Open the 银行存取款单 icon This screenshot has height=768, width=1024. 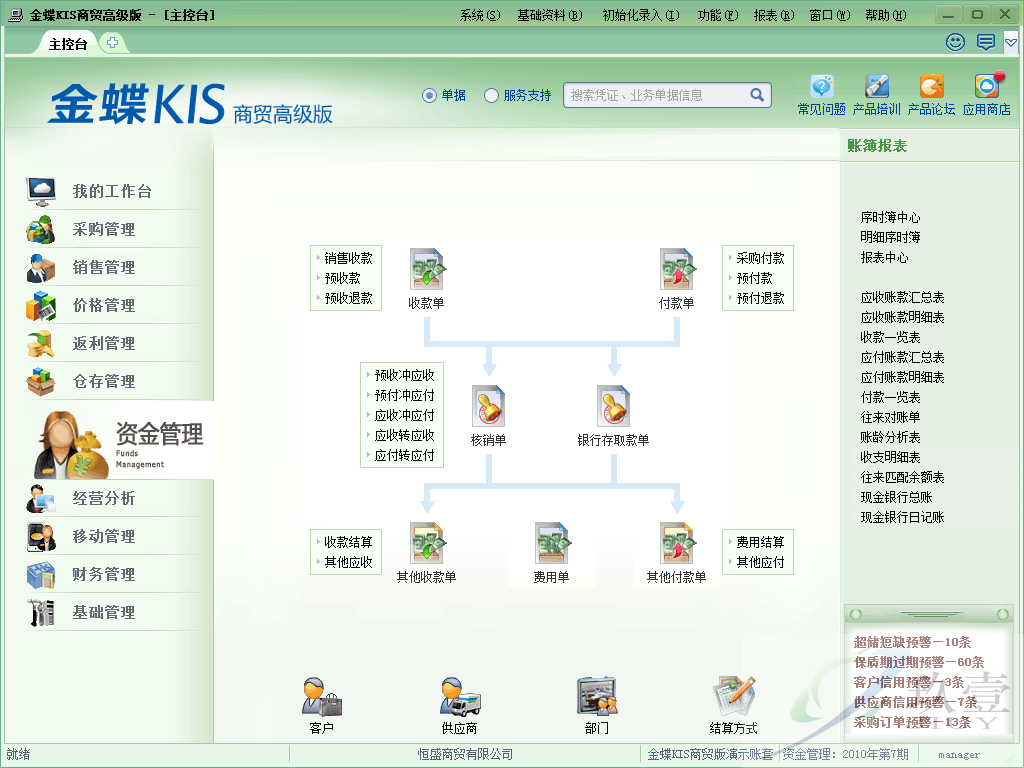613,406
